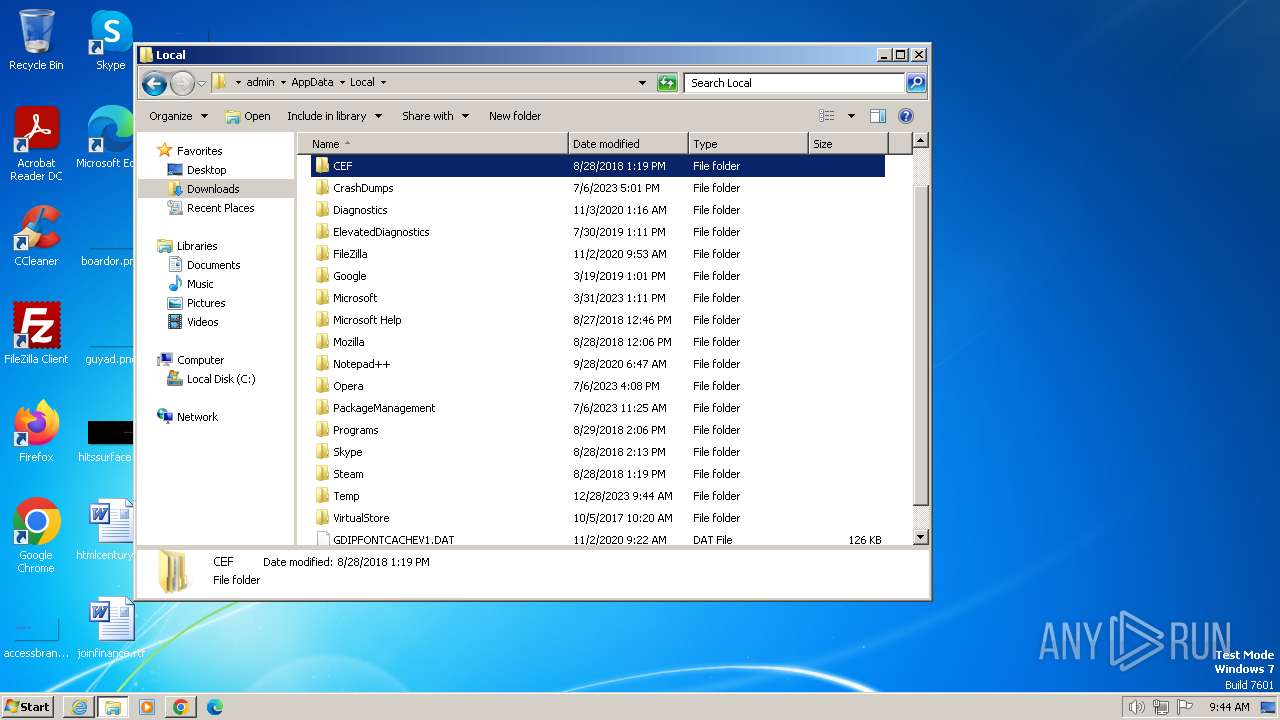Expand the Local breadcrumb arrow
The image size is (1280, 720).
pyautogui.click(x=383, y=83)
